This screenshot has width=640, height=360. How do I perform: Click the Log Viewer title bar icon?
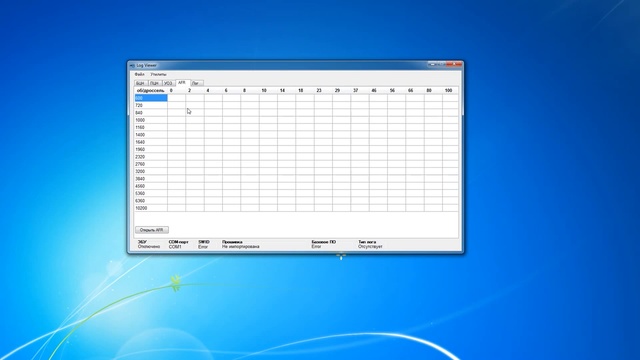pos(132,65)
